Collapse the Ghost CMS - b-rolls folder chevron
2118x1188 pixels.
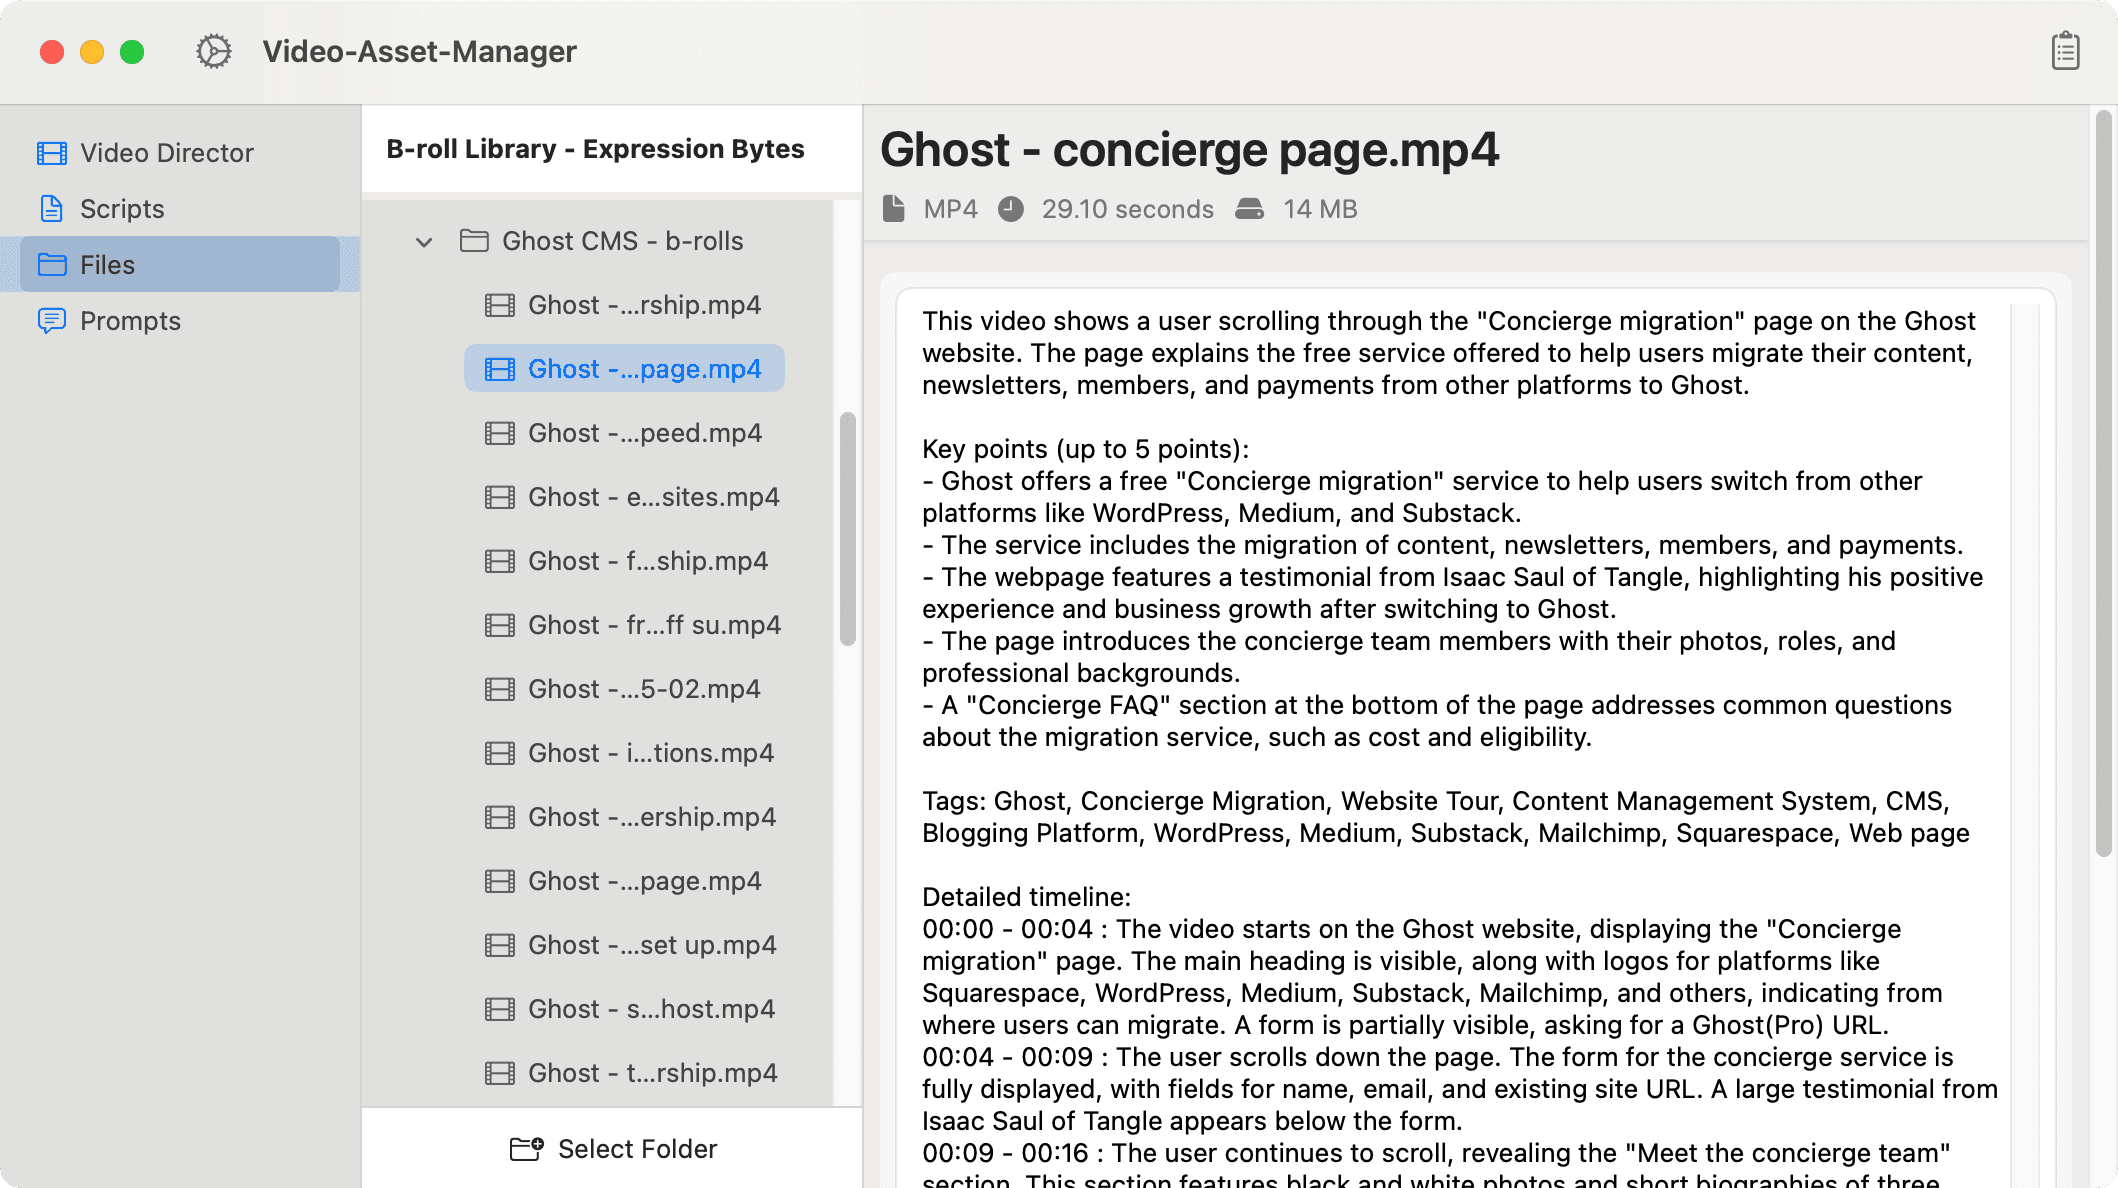point(424,242)
